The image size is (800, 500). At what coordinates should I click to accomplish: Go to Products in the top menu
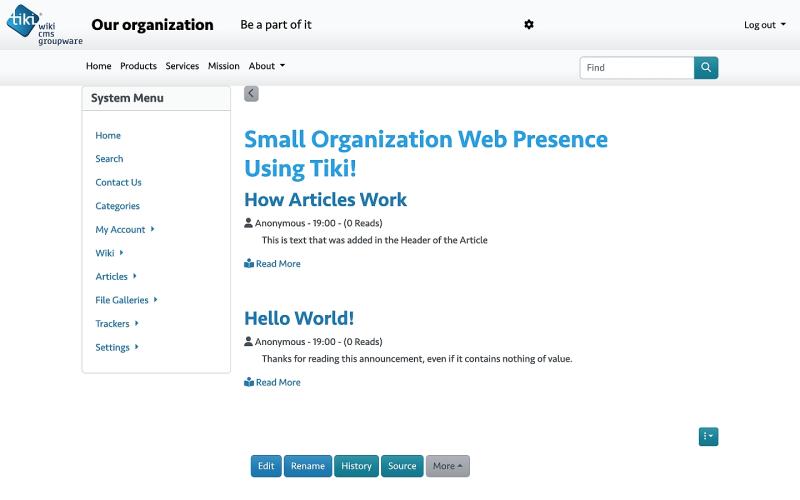click(138, 66)
